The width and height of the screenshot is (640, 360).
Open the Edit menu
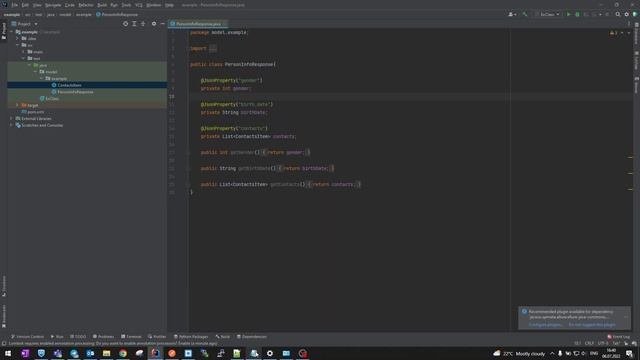[25, 5]
